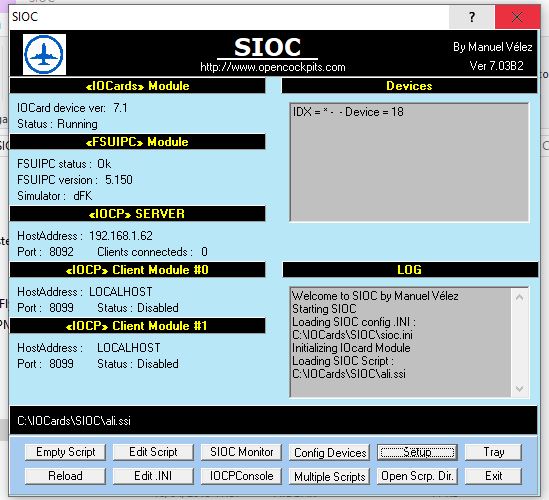This screenshot has height=500, width=549.
Task: Click the '<IOCP> SERVER' header
Action: [x=138, y=214]
